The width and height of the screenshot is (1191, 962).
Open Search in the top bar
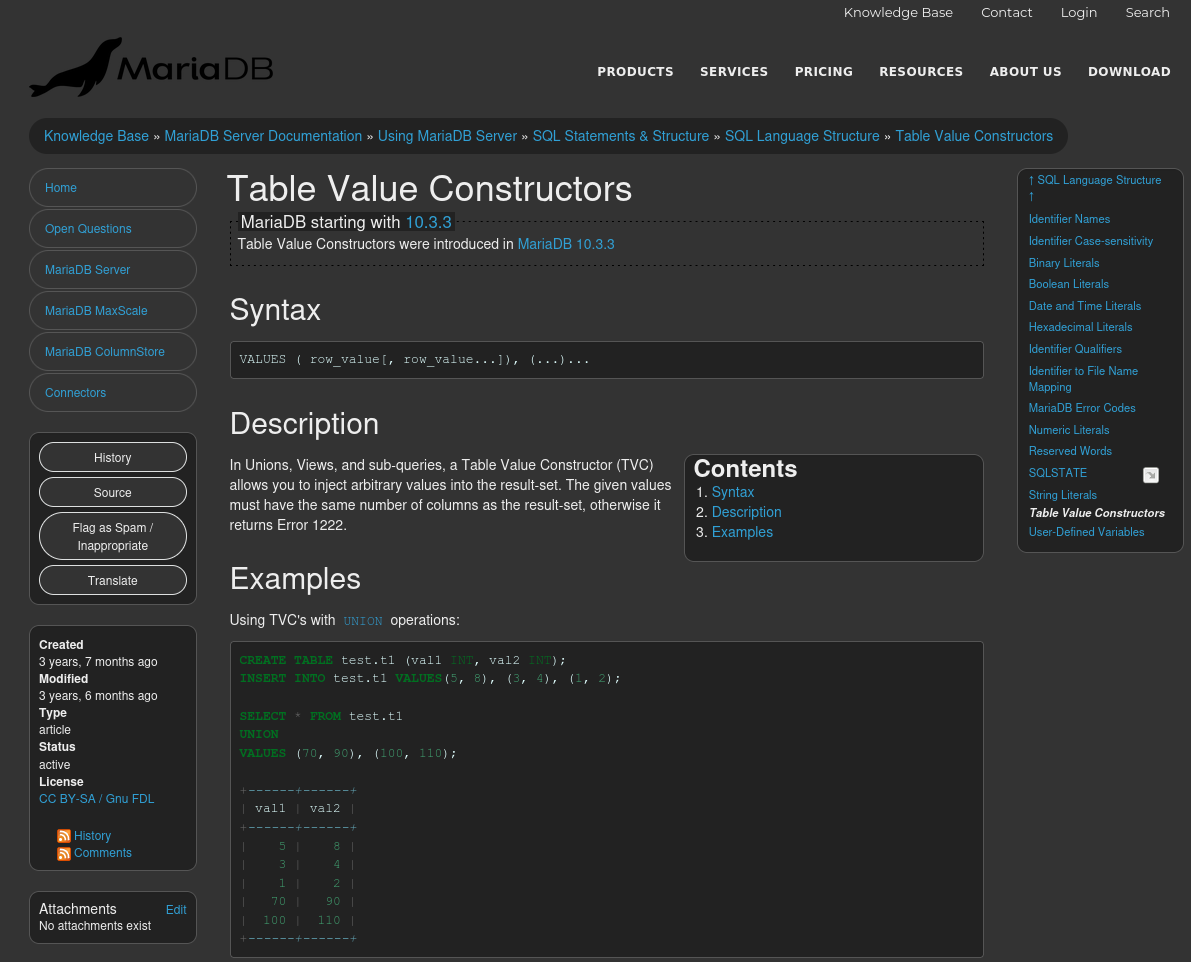(1147, 13)
